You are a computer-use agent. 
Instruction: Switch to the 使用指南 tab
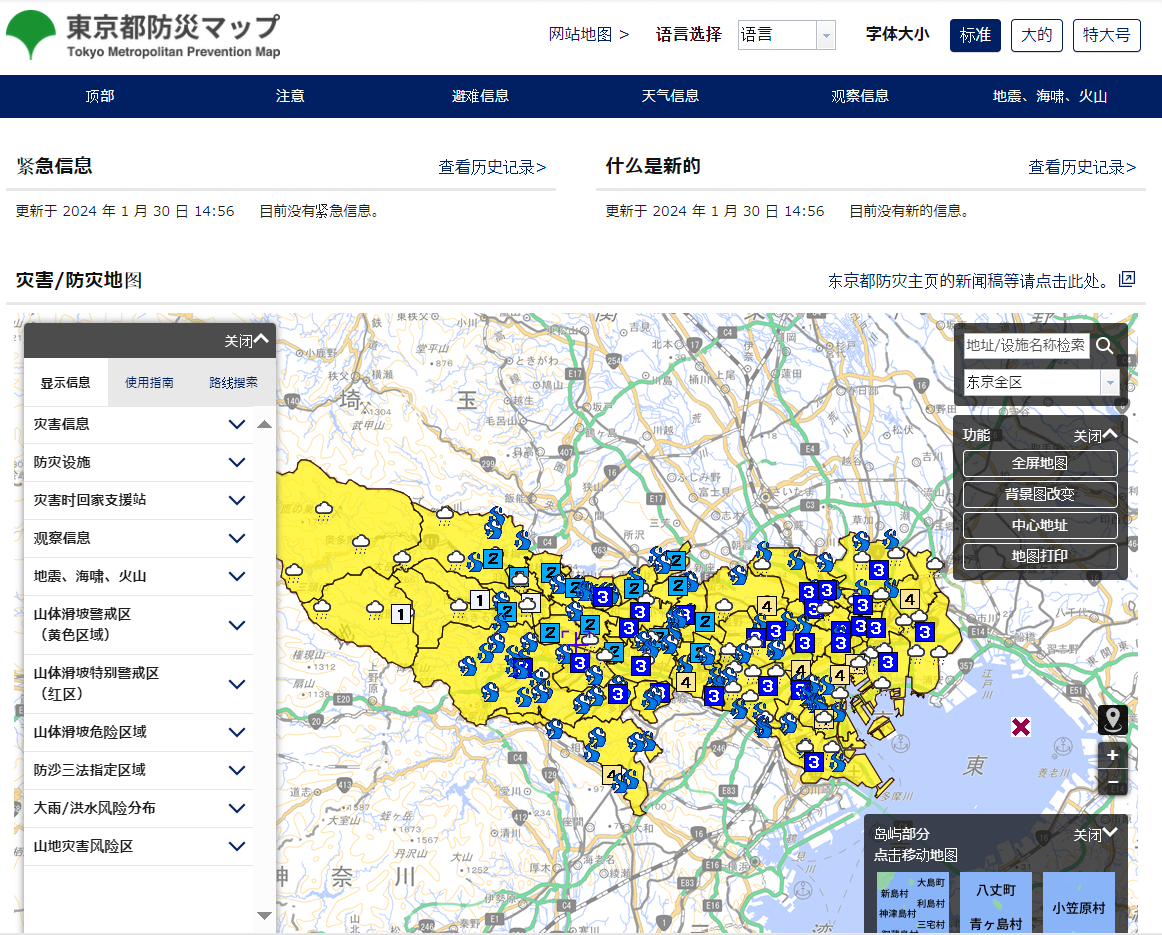[149, 382]
